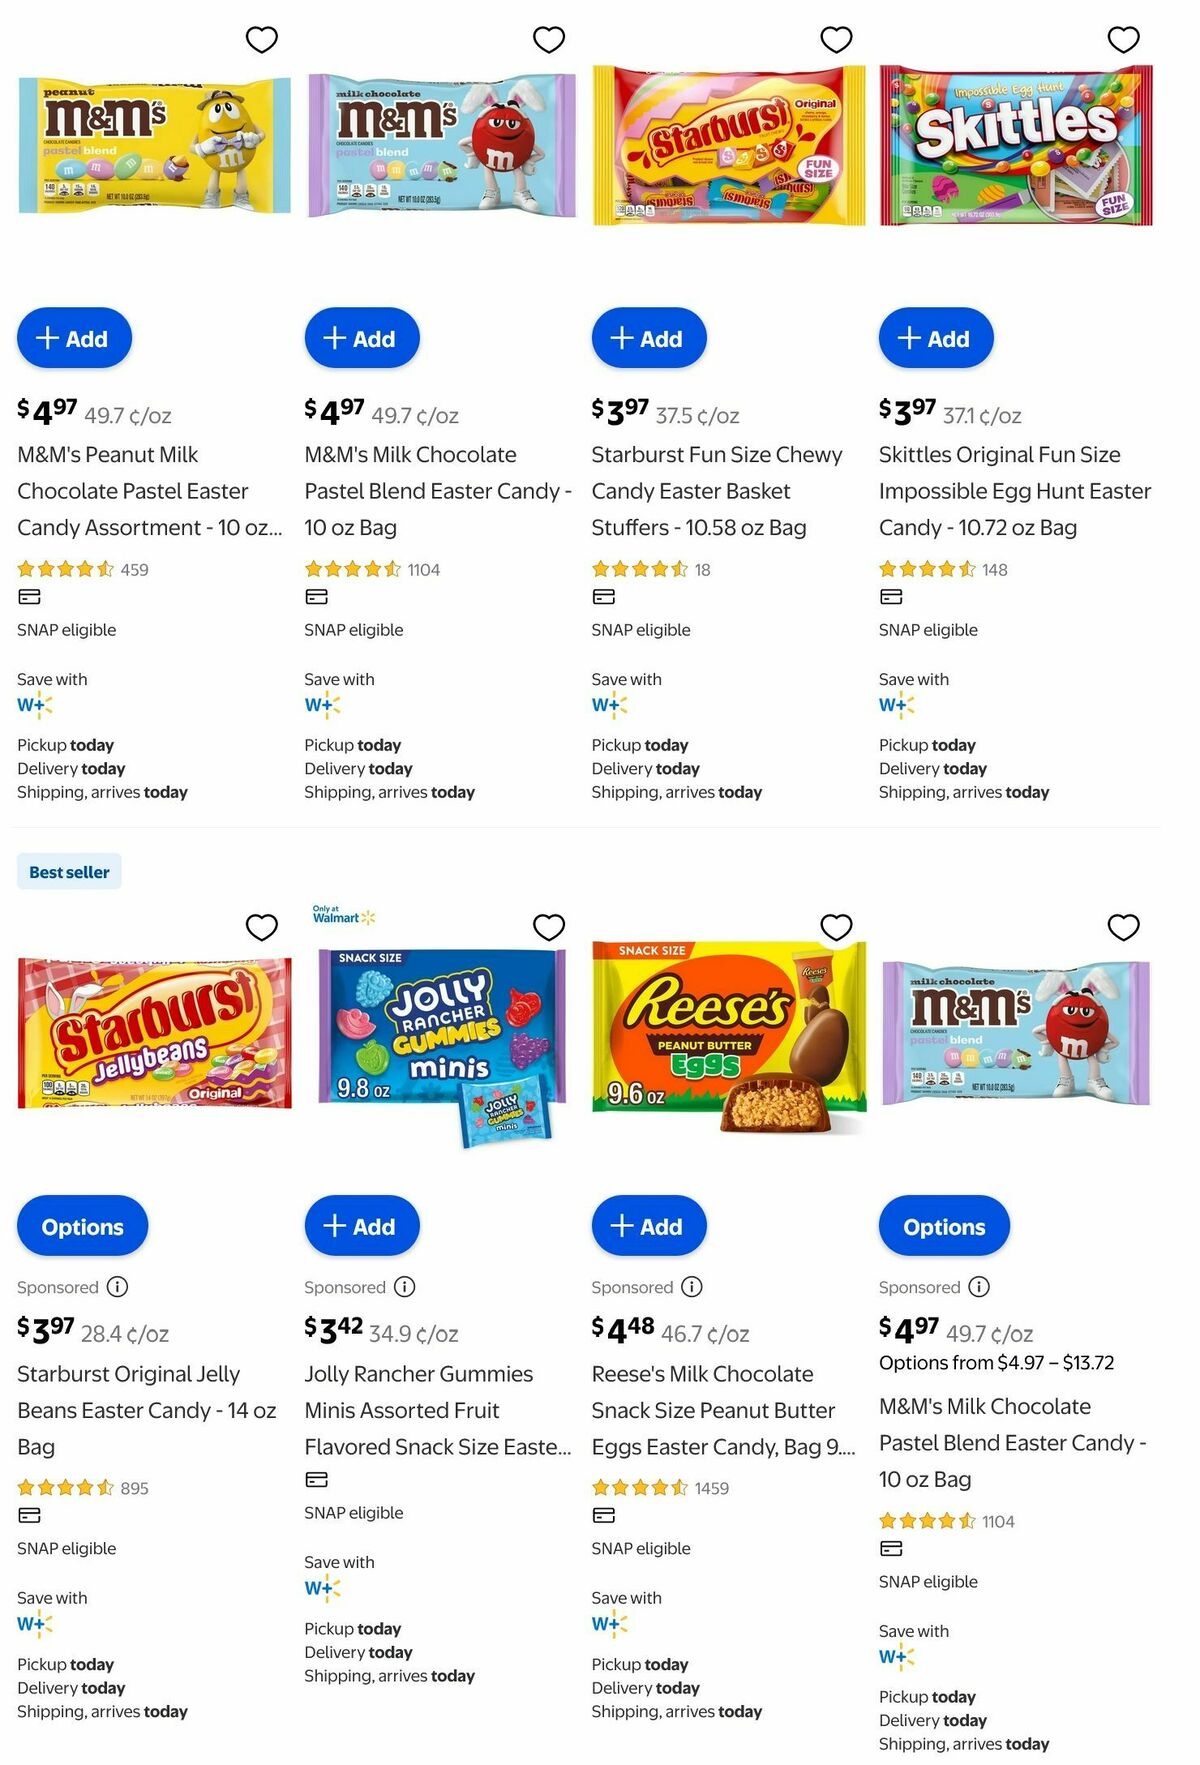Click the Walmart+ logo under Skittles candy
Image resolution: width=1200 pixels, height=1765 pixels.
pos(893,704)
